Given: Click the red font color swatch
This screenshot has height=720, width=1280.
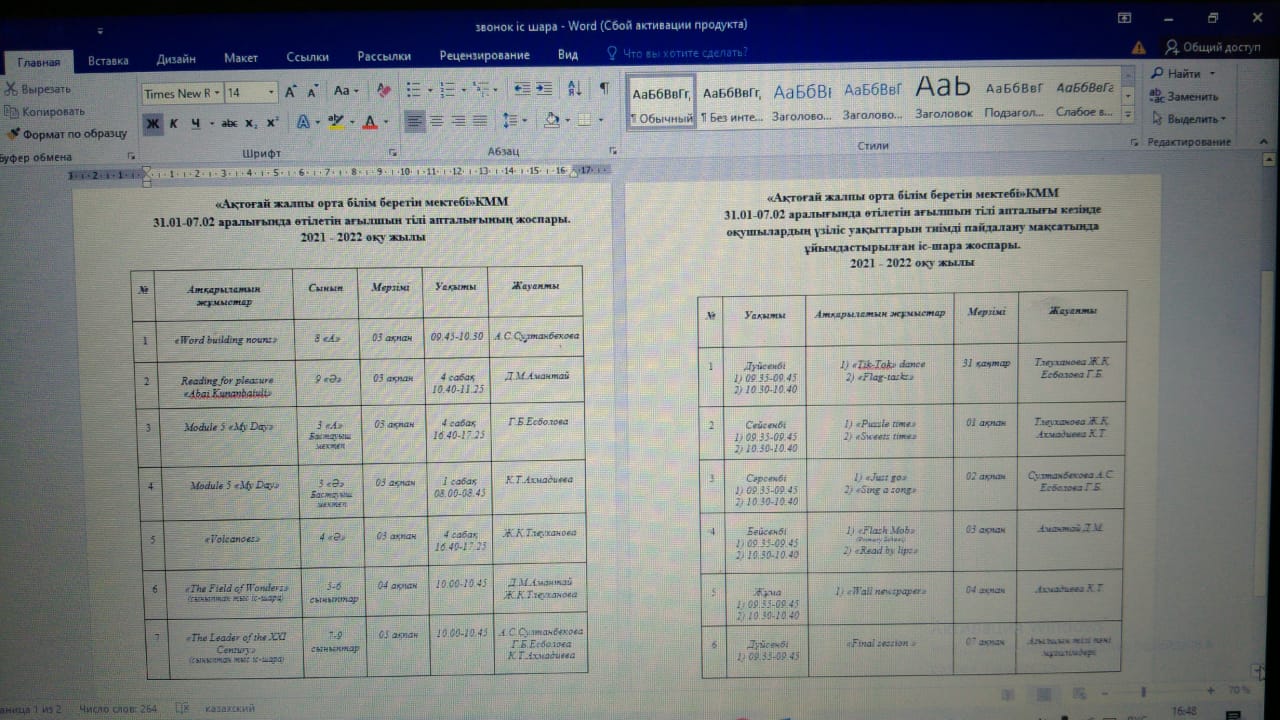Looking at the screenshot, I should [370, 122].
